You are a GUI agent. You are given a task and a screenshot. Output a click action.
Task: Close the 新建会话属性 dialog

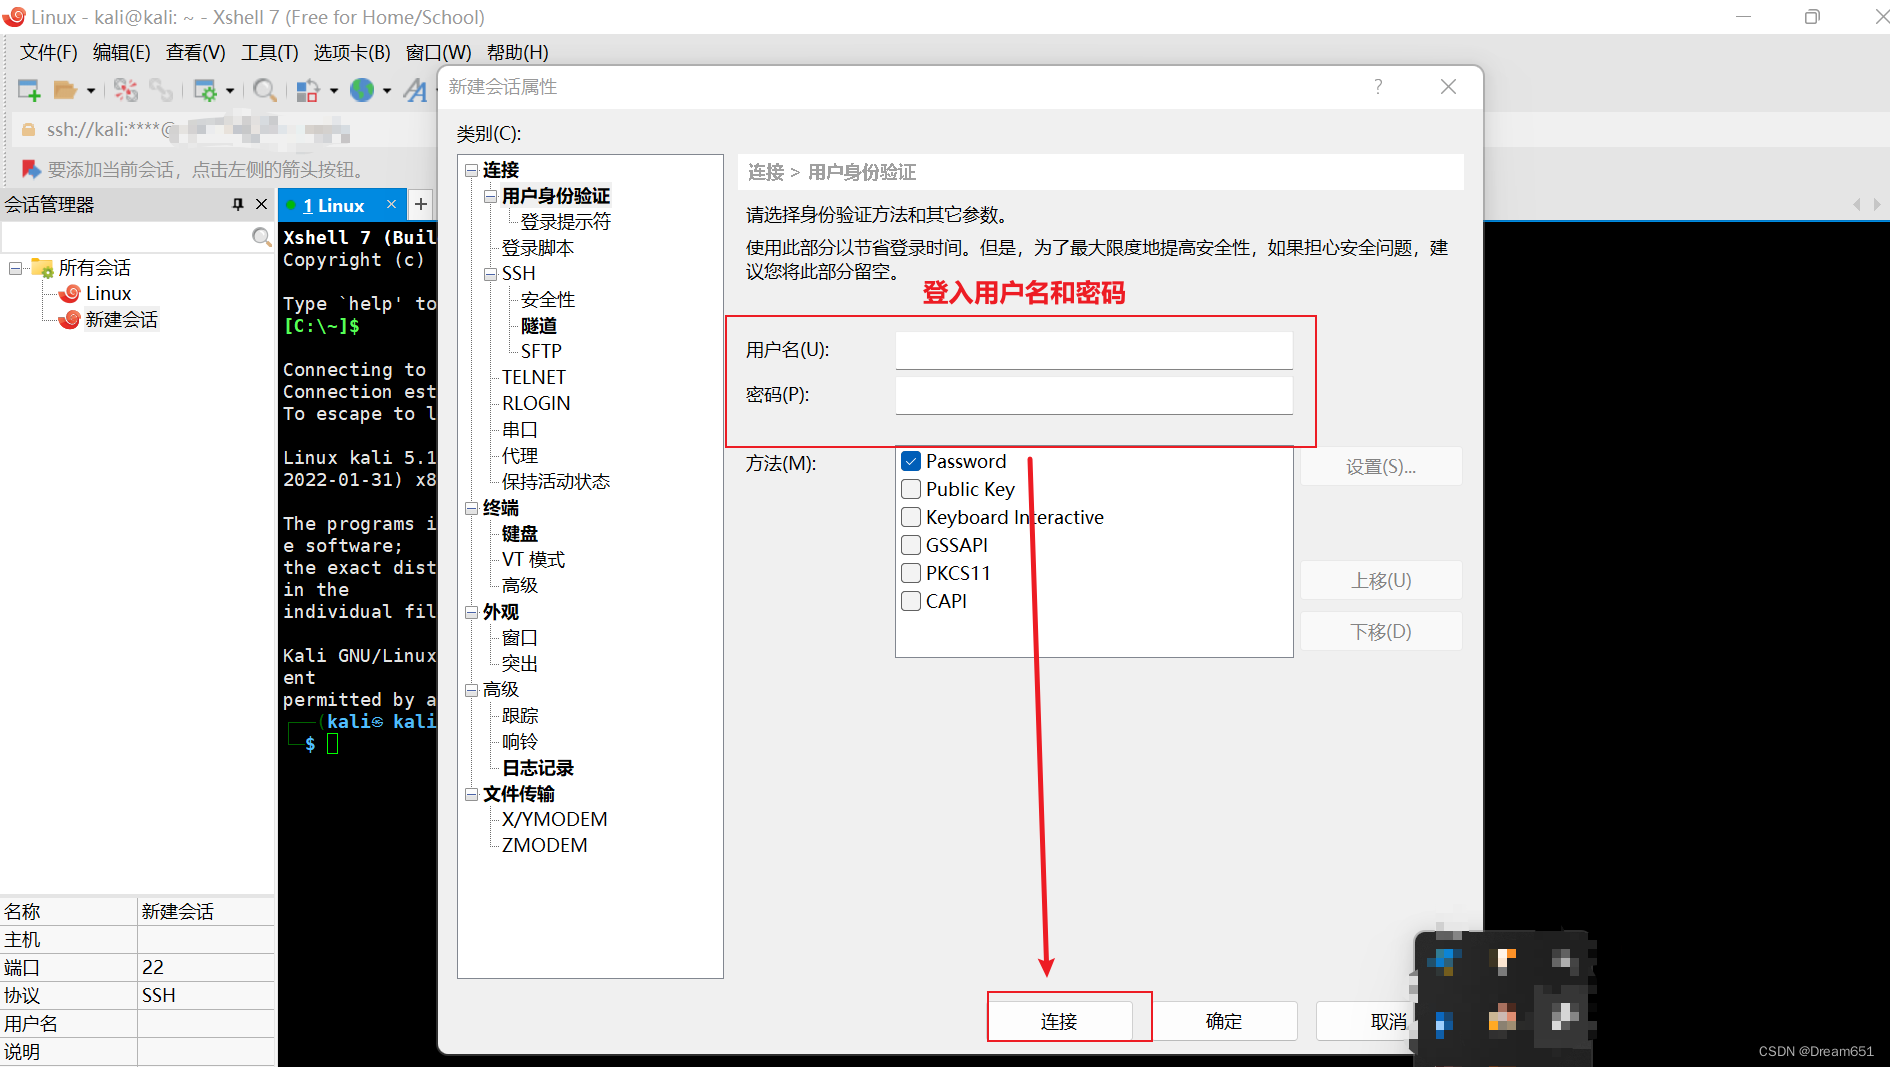1448,87
